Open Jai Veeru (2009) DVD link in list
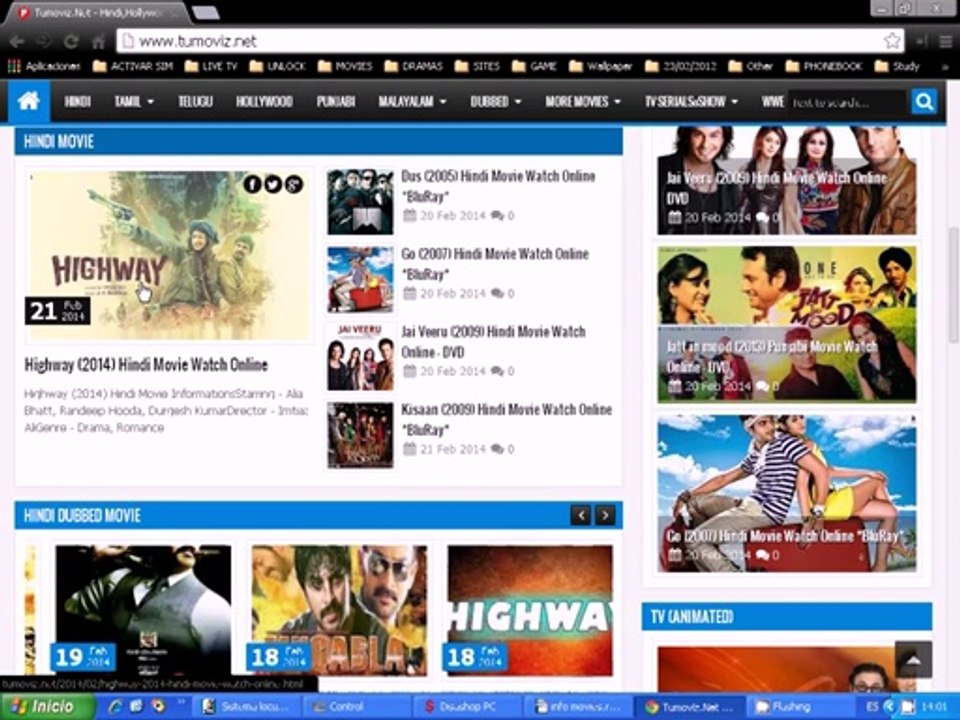Image resolution: width=960 pixels, height=720 pixels. click(x=493, y=342)
